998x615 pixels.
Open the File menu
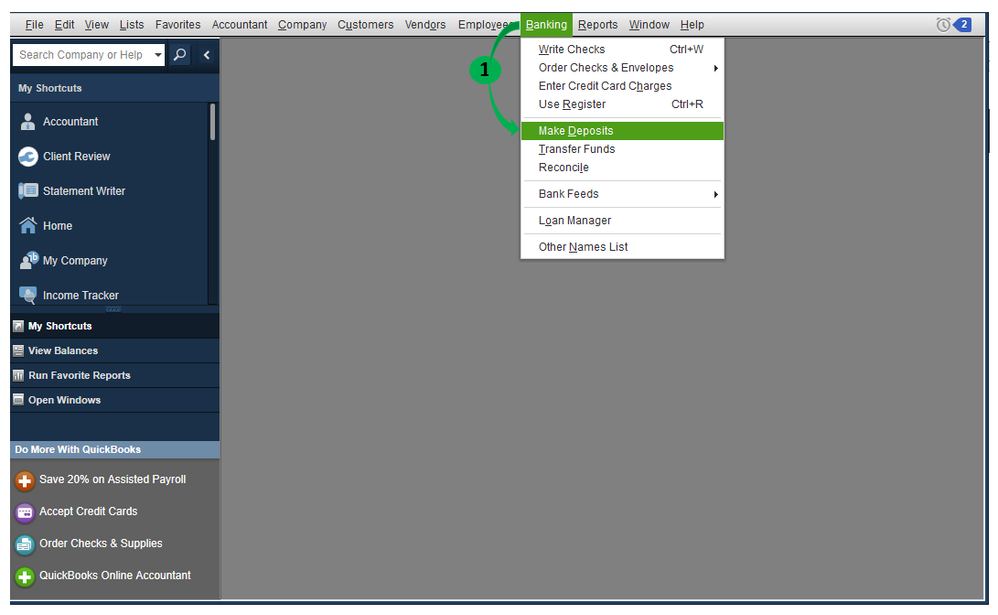click(x=34, y=25)
